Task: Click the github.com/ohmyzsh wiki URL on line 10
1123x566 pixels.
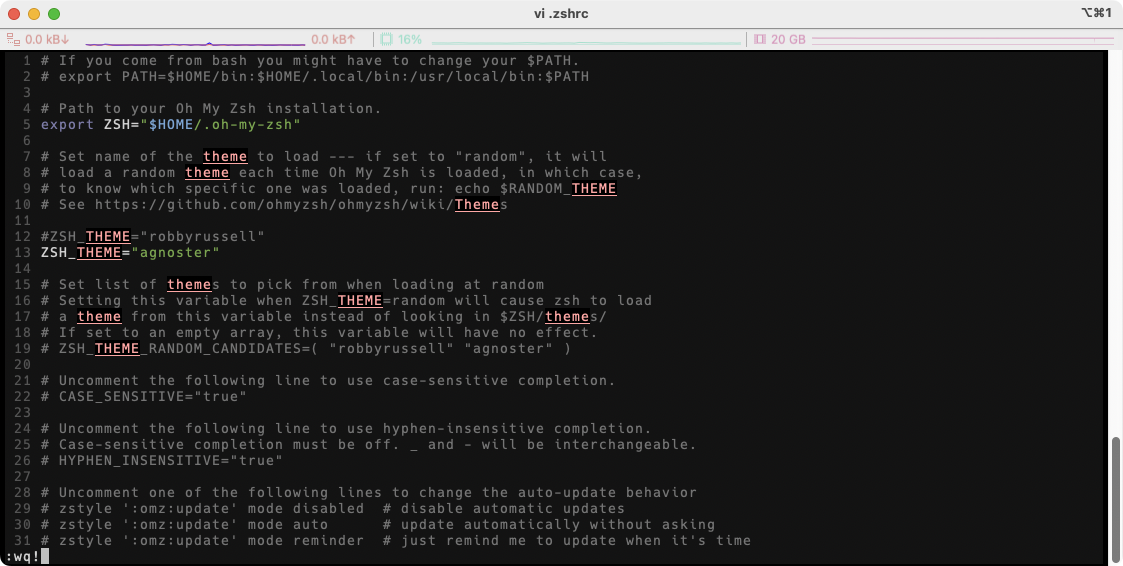Action: (301, 205)
